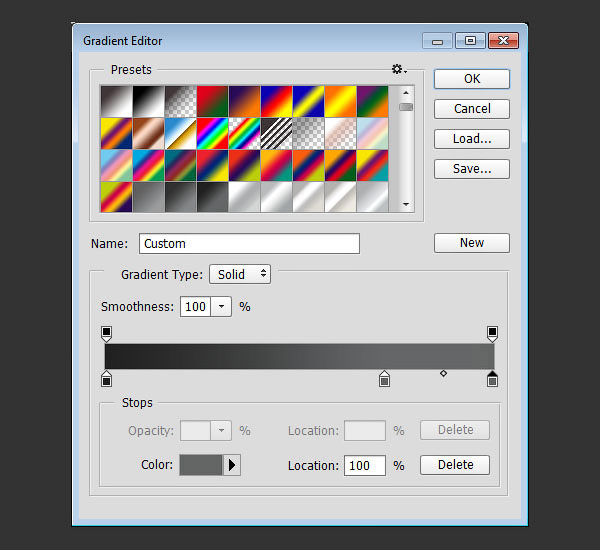Viewport: 600px width, 550px height.
Task: Select the neutral density checkered preset
Action: tap(308, 133)
